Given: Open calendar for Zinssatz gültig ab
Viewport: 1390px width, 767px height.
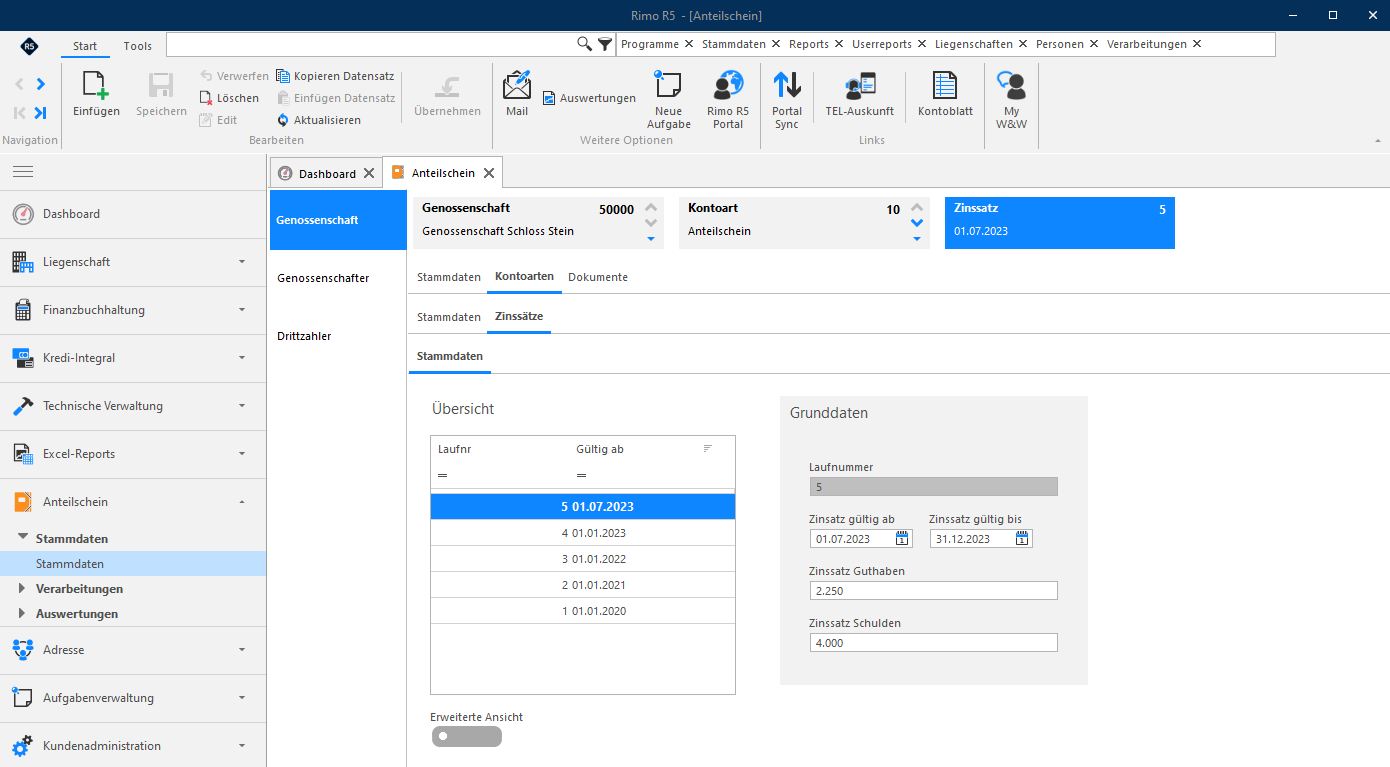Looking at the screenshot, I should click(902, 539).
